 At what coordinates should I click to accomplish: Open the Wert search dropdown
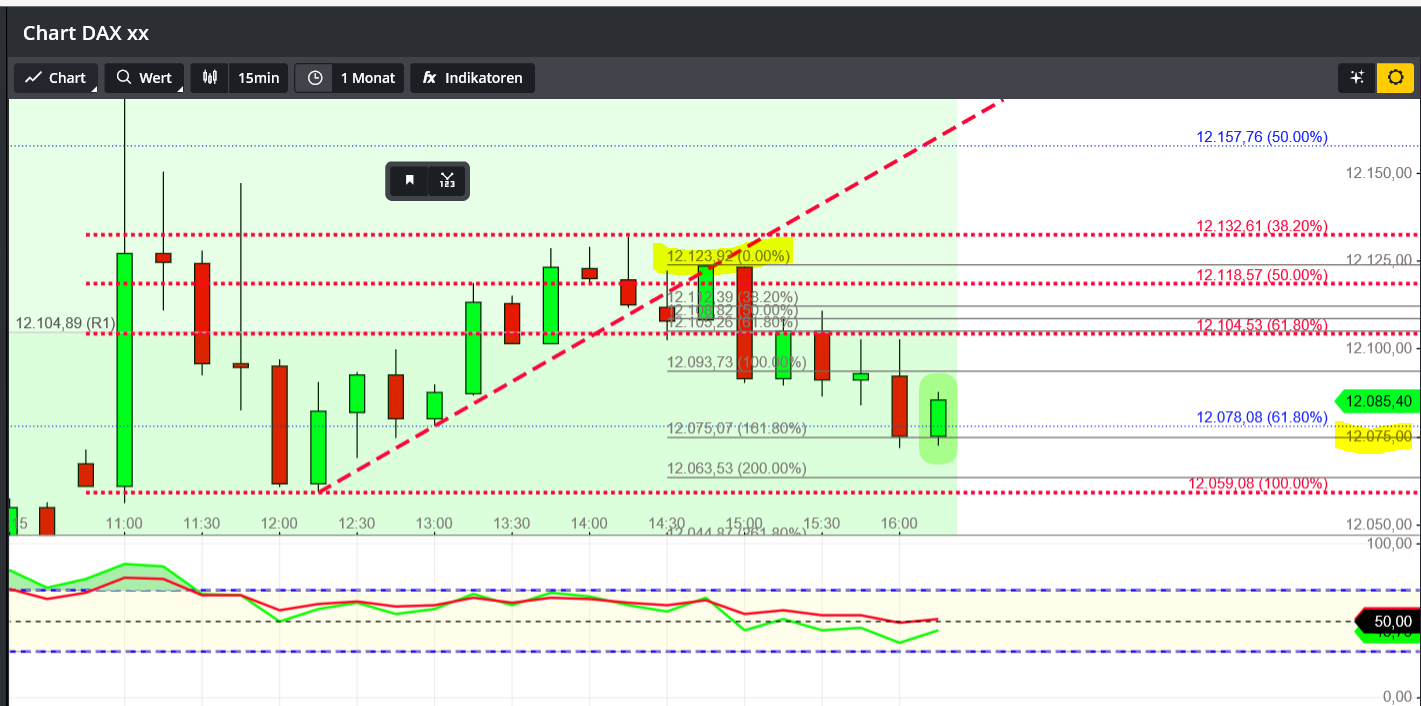(144, 78)
